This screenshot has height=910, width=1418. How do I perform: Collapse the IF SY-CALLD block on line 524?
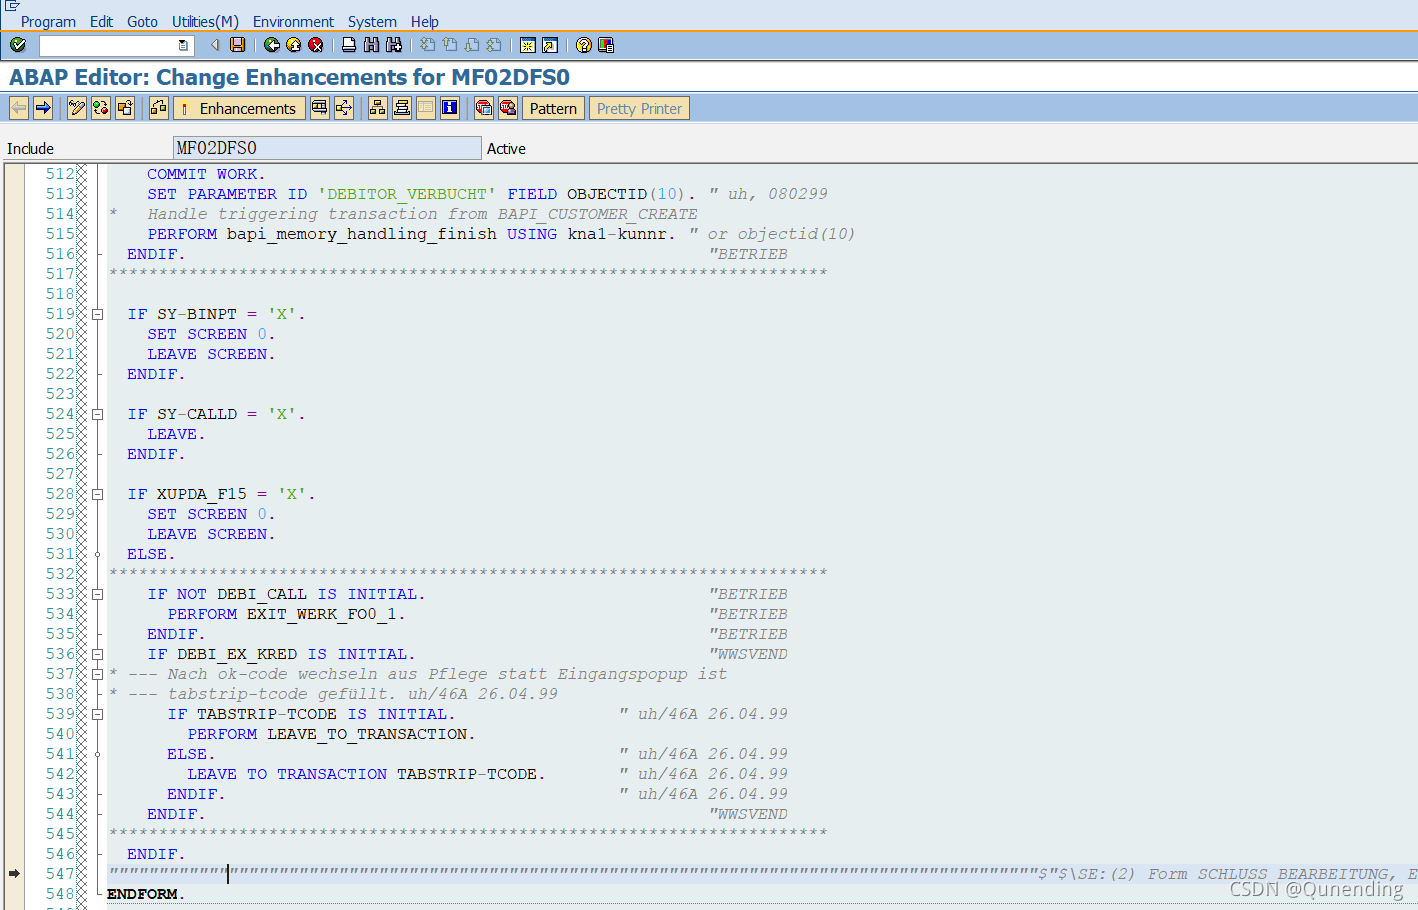coord(98,414)
